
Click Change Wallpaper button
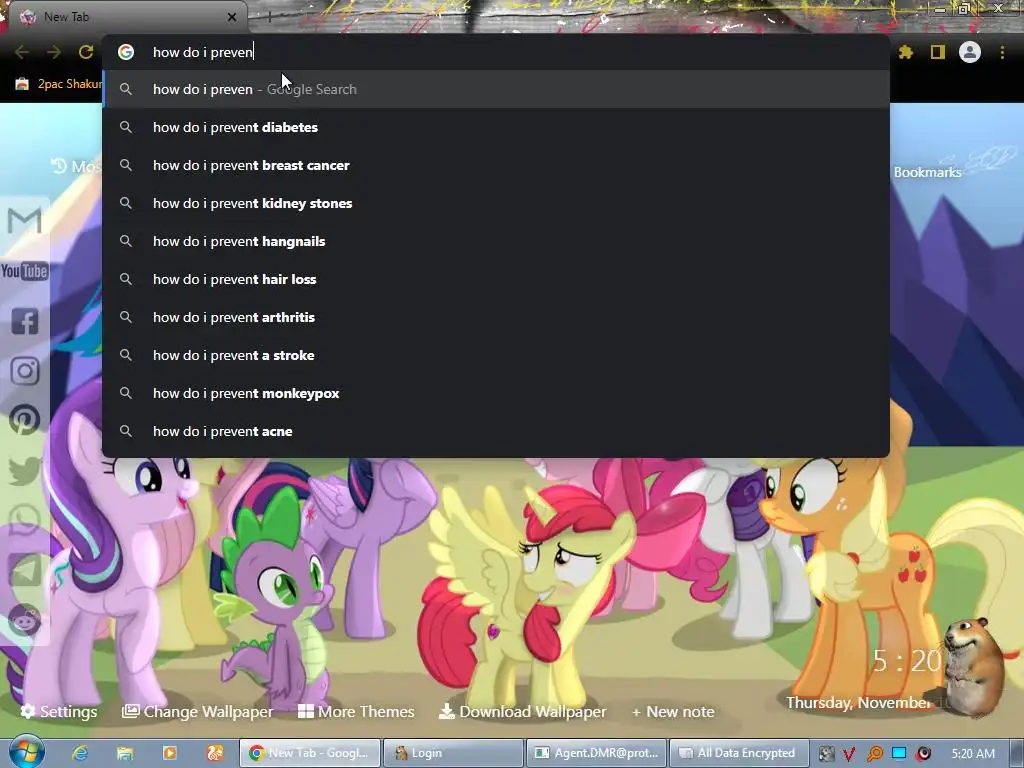(198, 711)
